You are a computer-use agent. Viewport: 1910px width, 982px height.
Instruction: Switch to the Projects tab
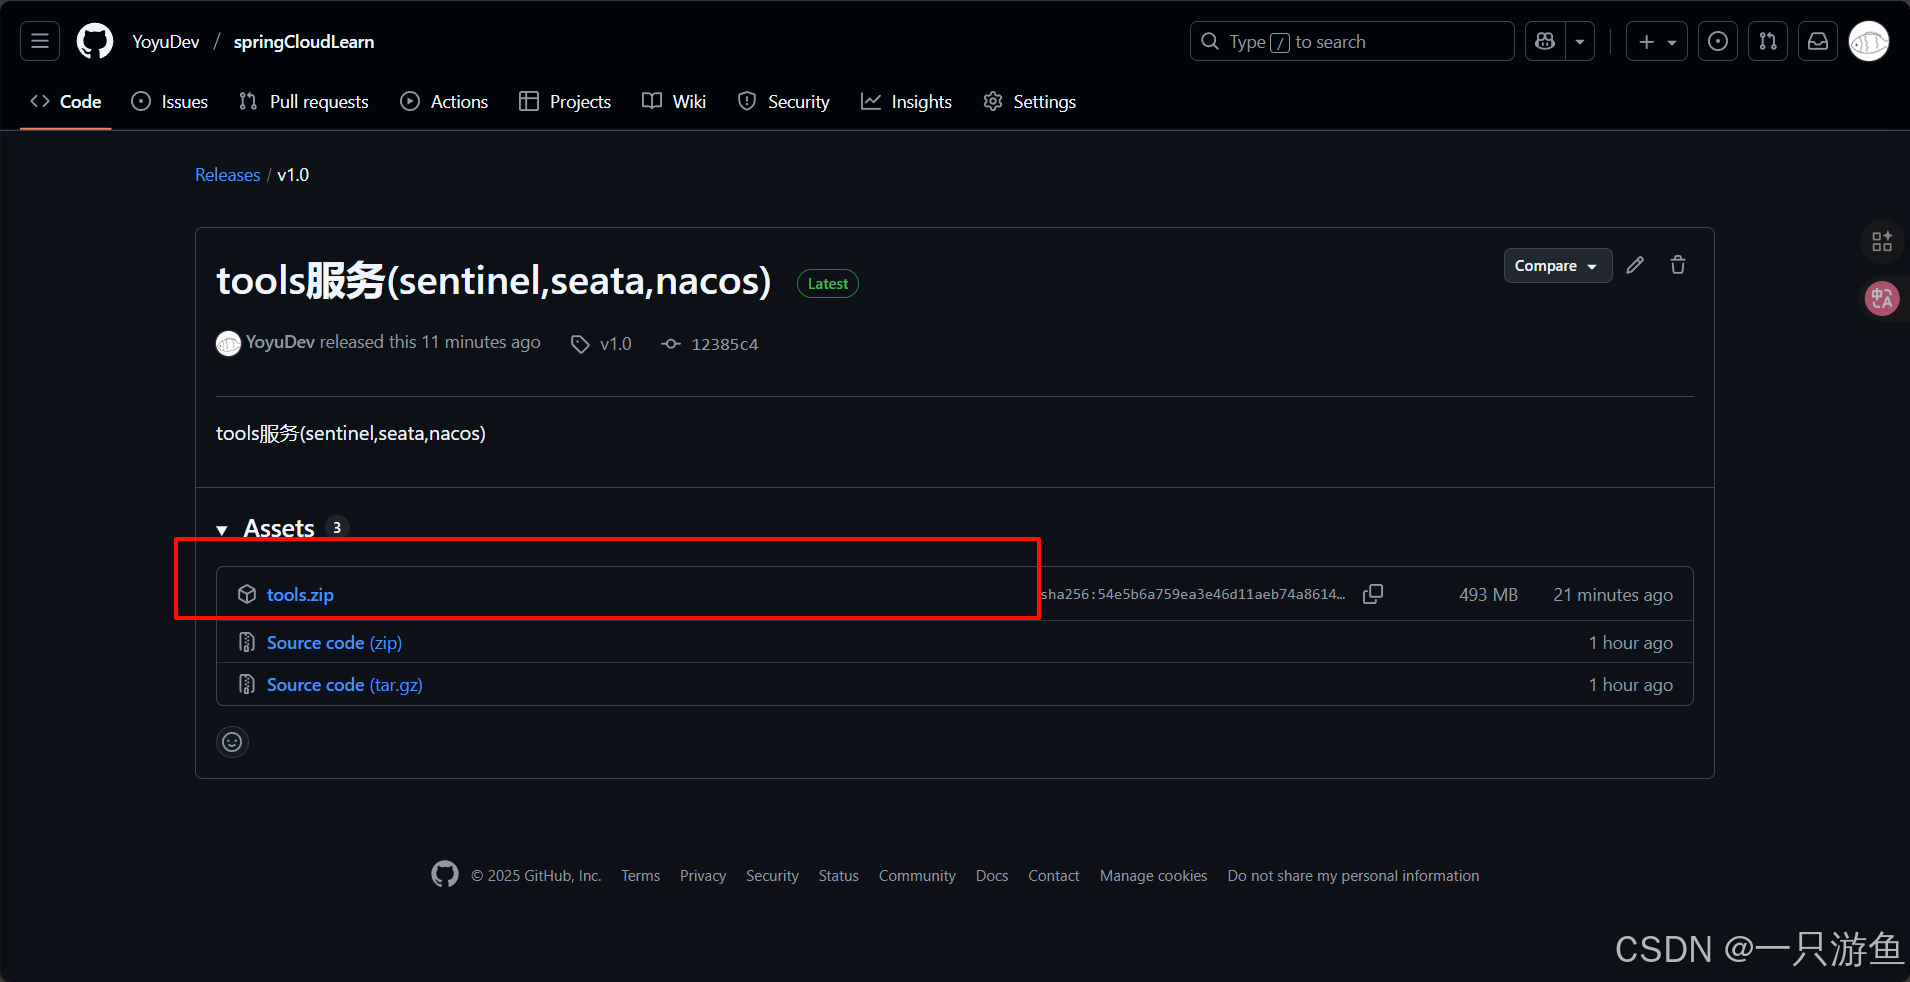click(565, 102)
